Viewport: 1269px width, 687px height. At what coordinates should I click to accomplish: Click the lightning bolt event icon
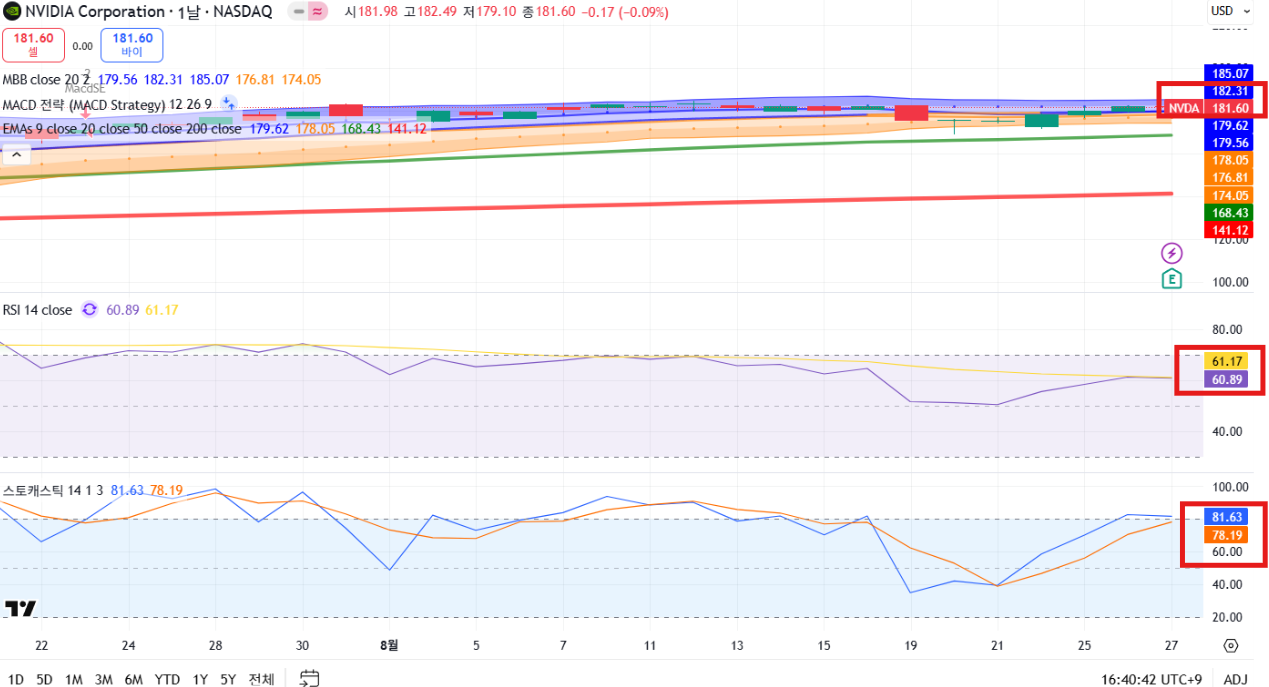coord(1171,253)
